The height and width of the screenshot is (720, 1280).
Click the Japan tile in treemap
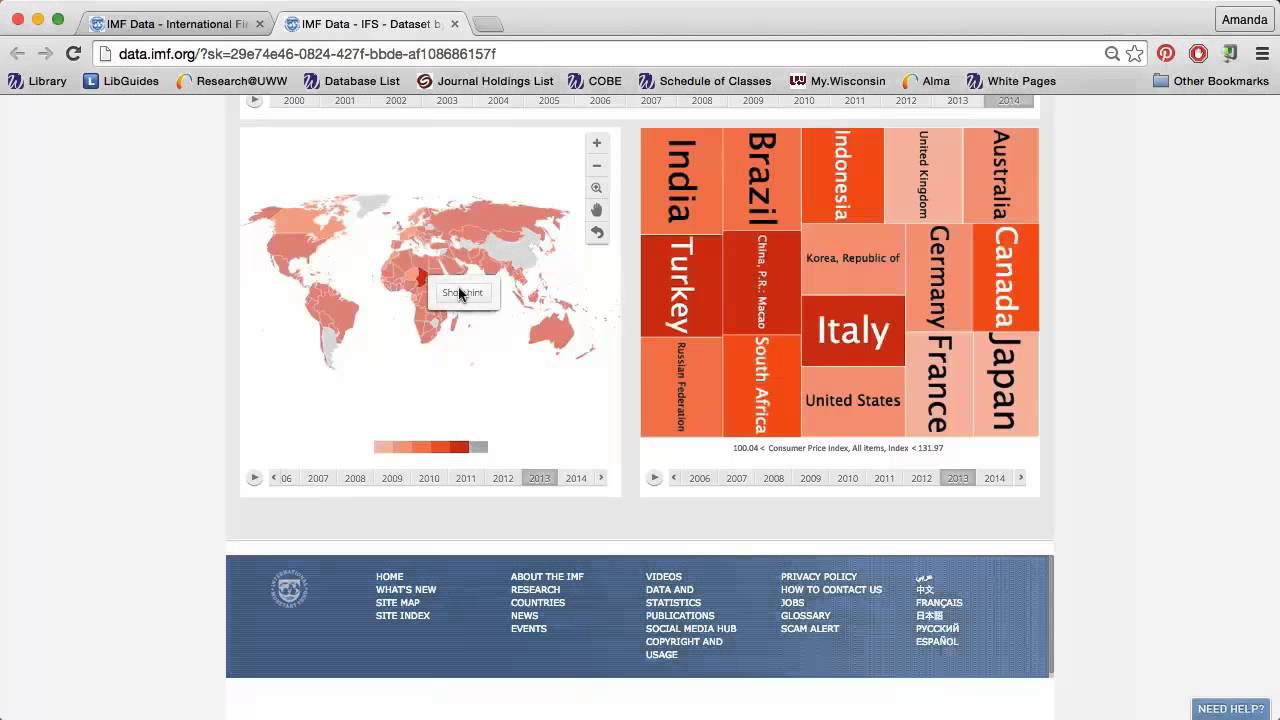(1005, 384)
